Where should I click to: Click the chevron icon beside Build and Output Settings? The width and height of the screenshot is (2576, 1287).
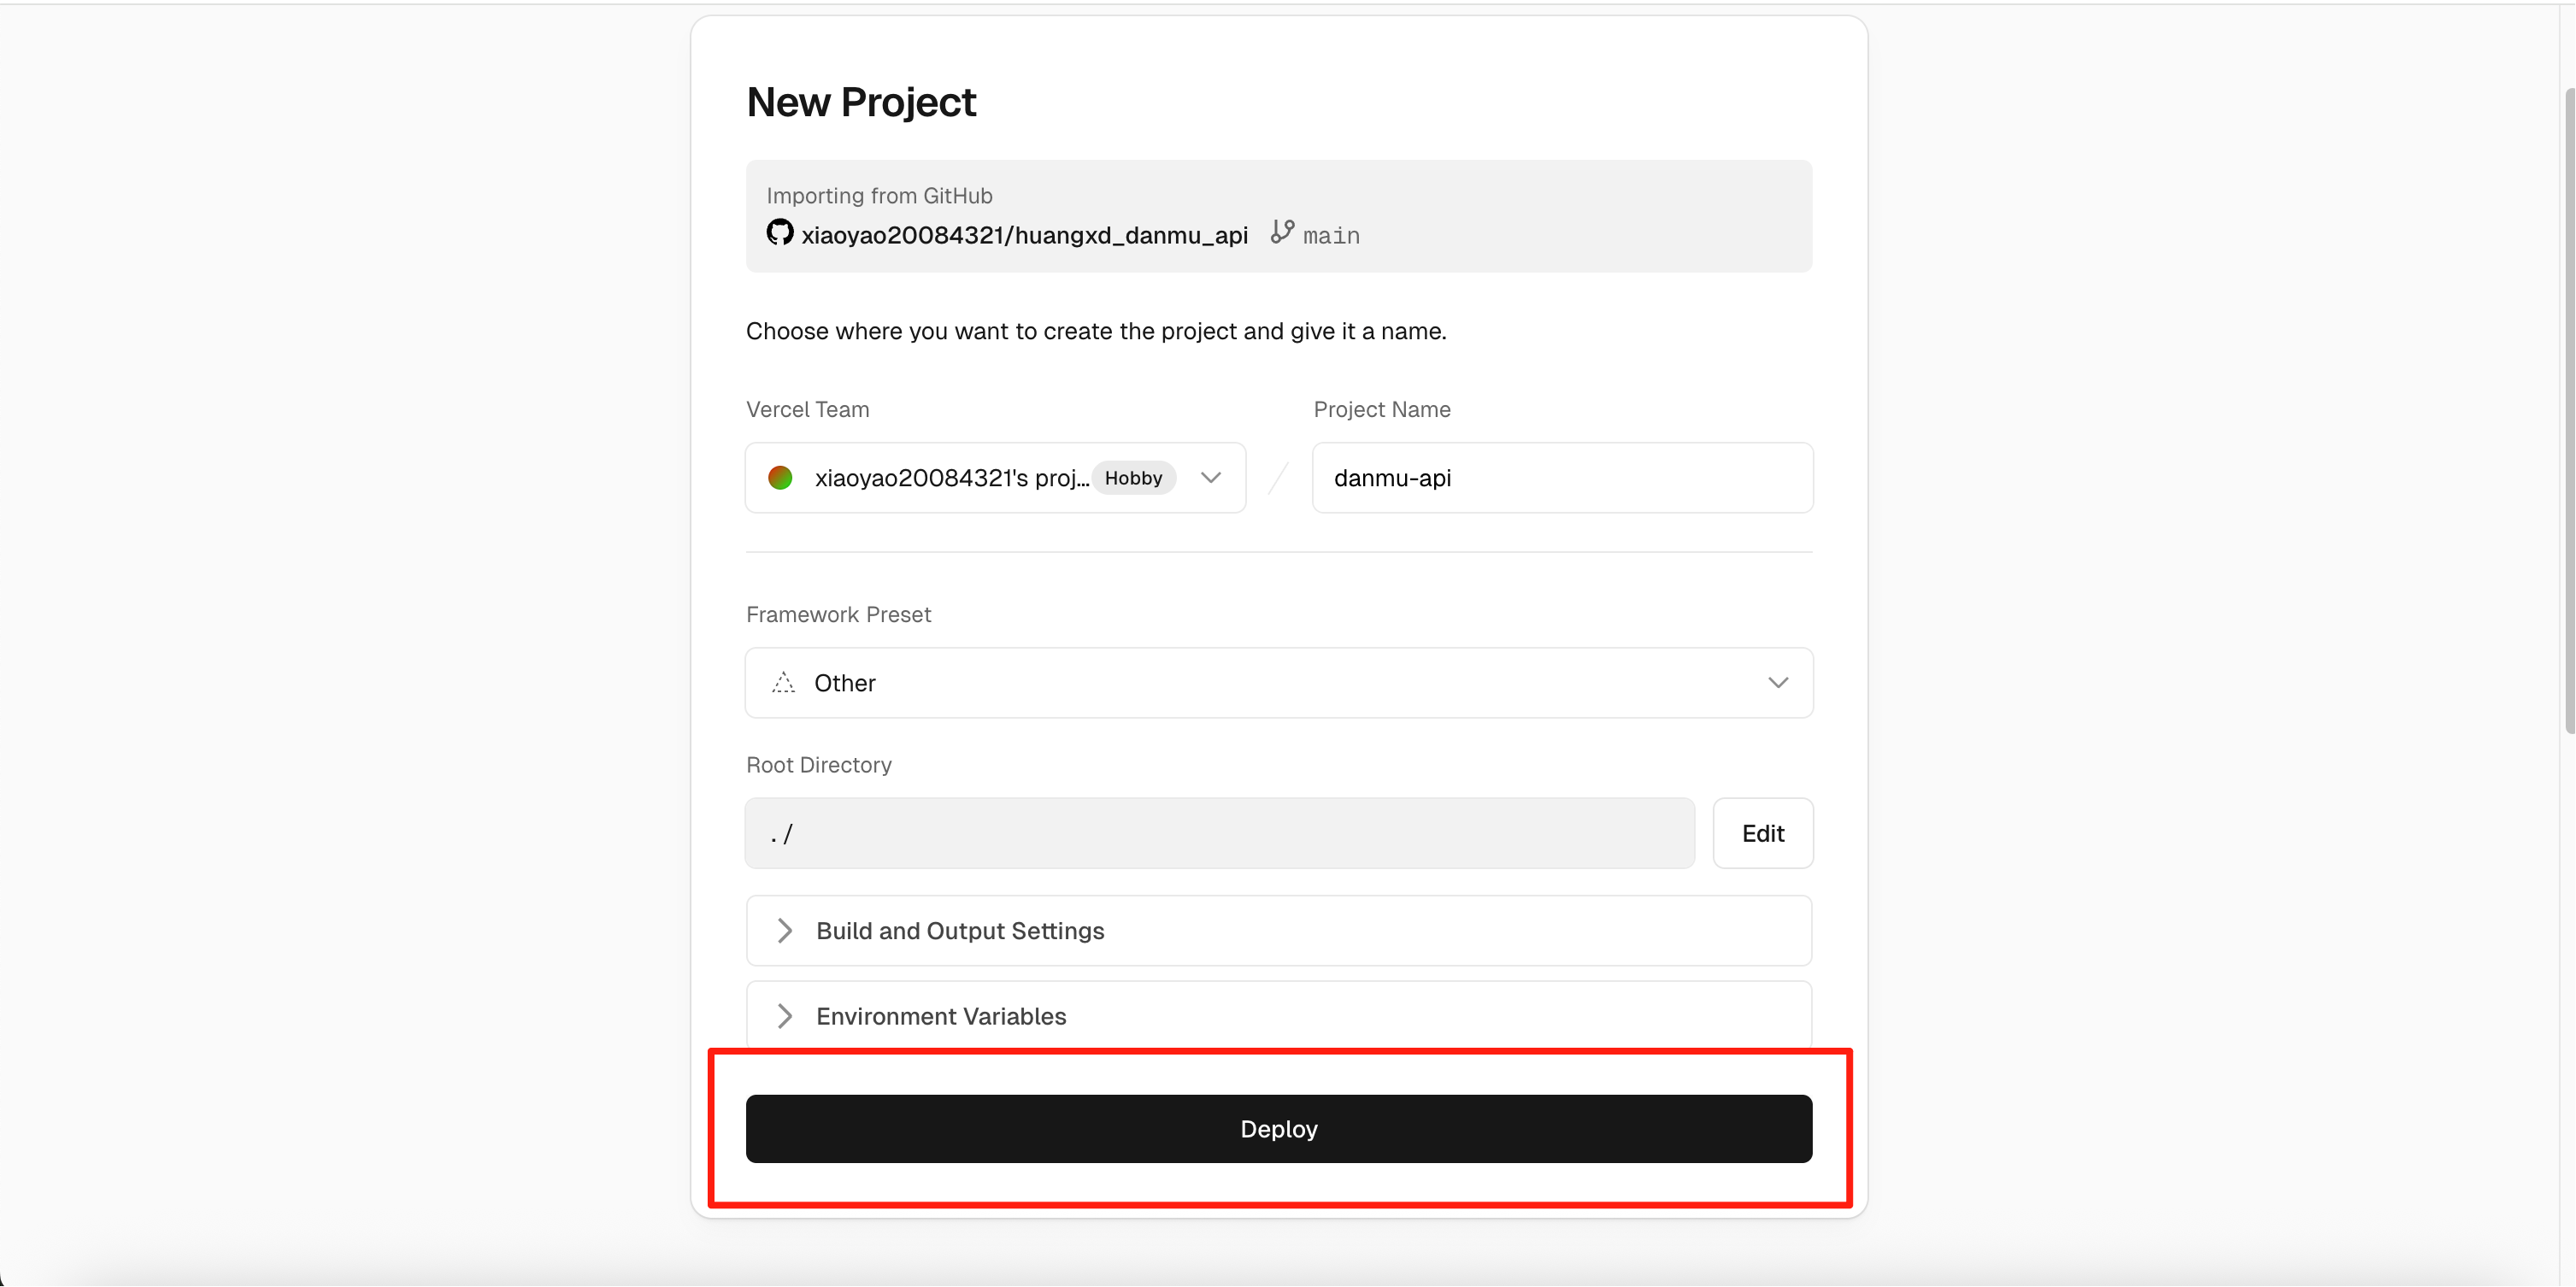785,931
